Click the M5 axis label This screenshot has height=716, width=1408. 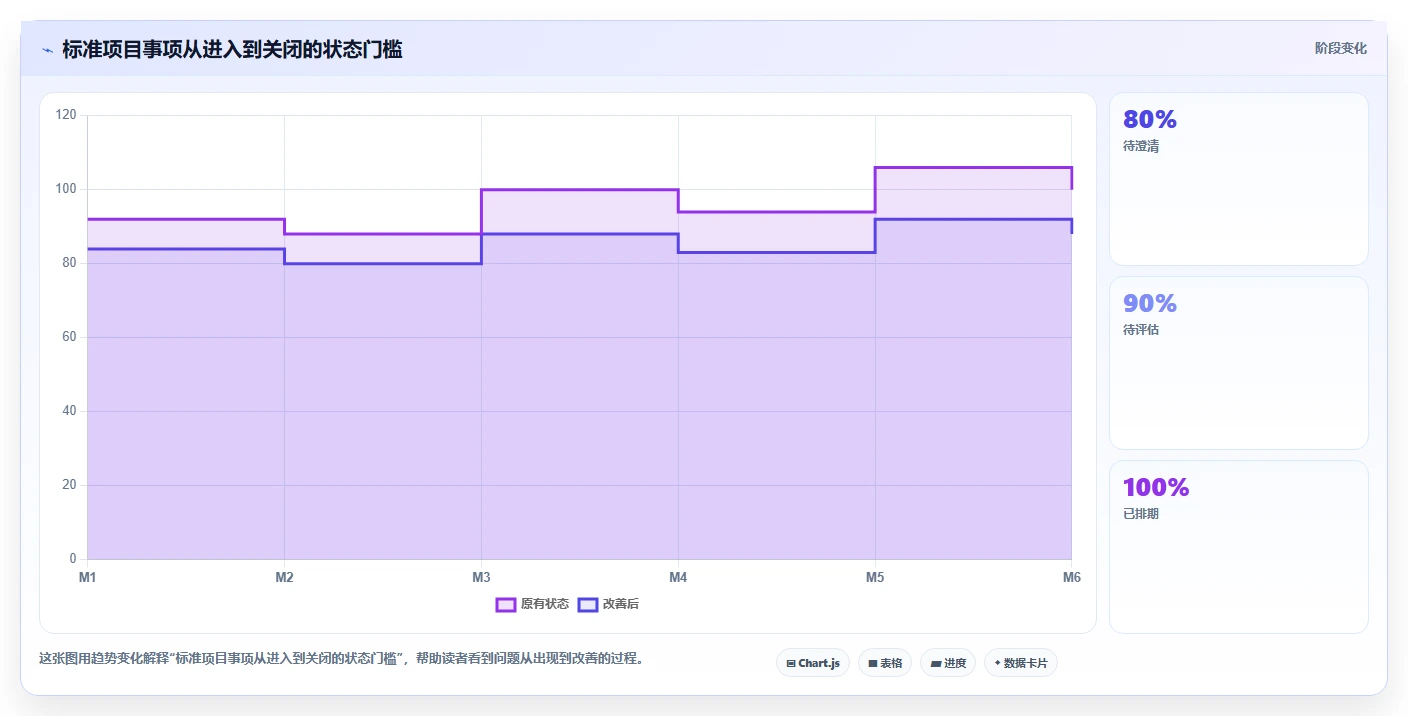click(x=875, y=577)
